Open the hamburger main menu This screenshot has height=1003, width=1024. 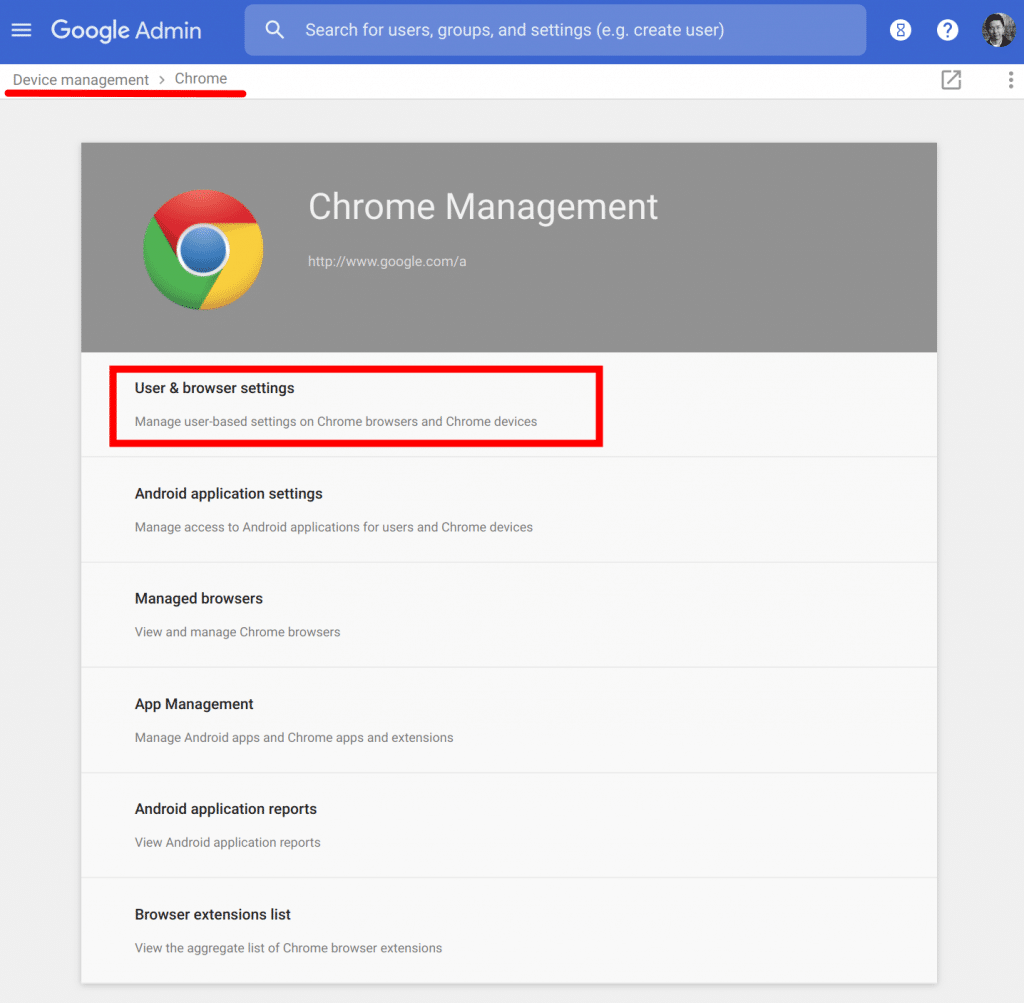click(22, 30)
